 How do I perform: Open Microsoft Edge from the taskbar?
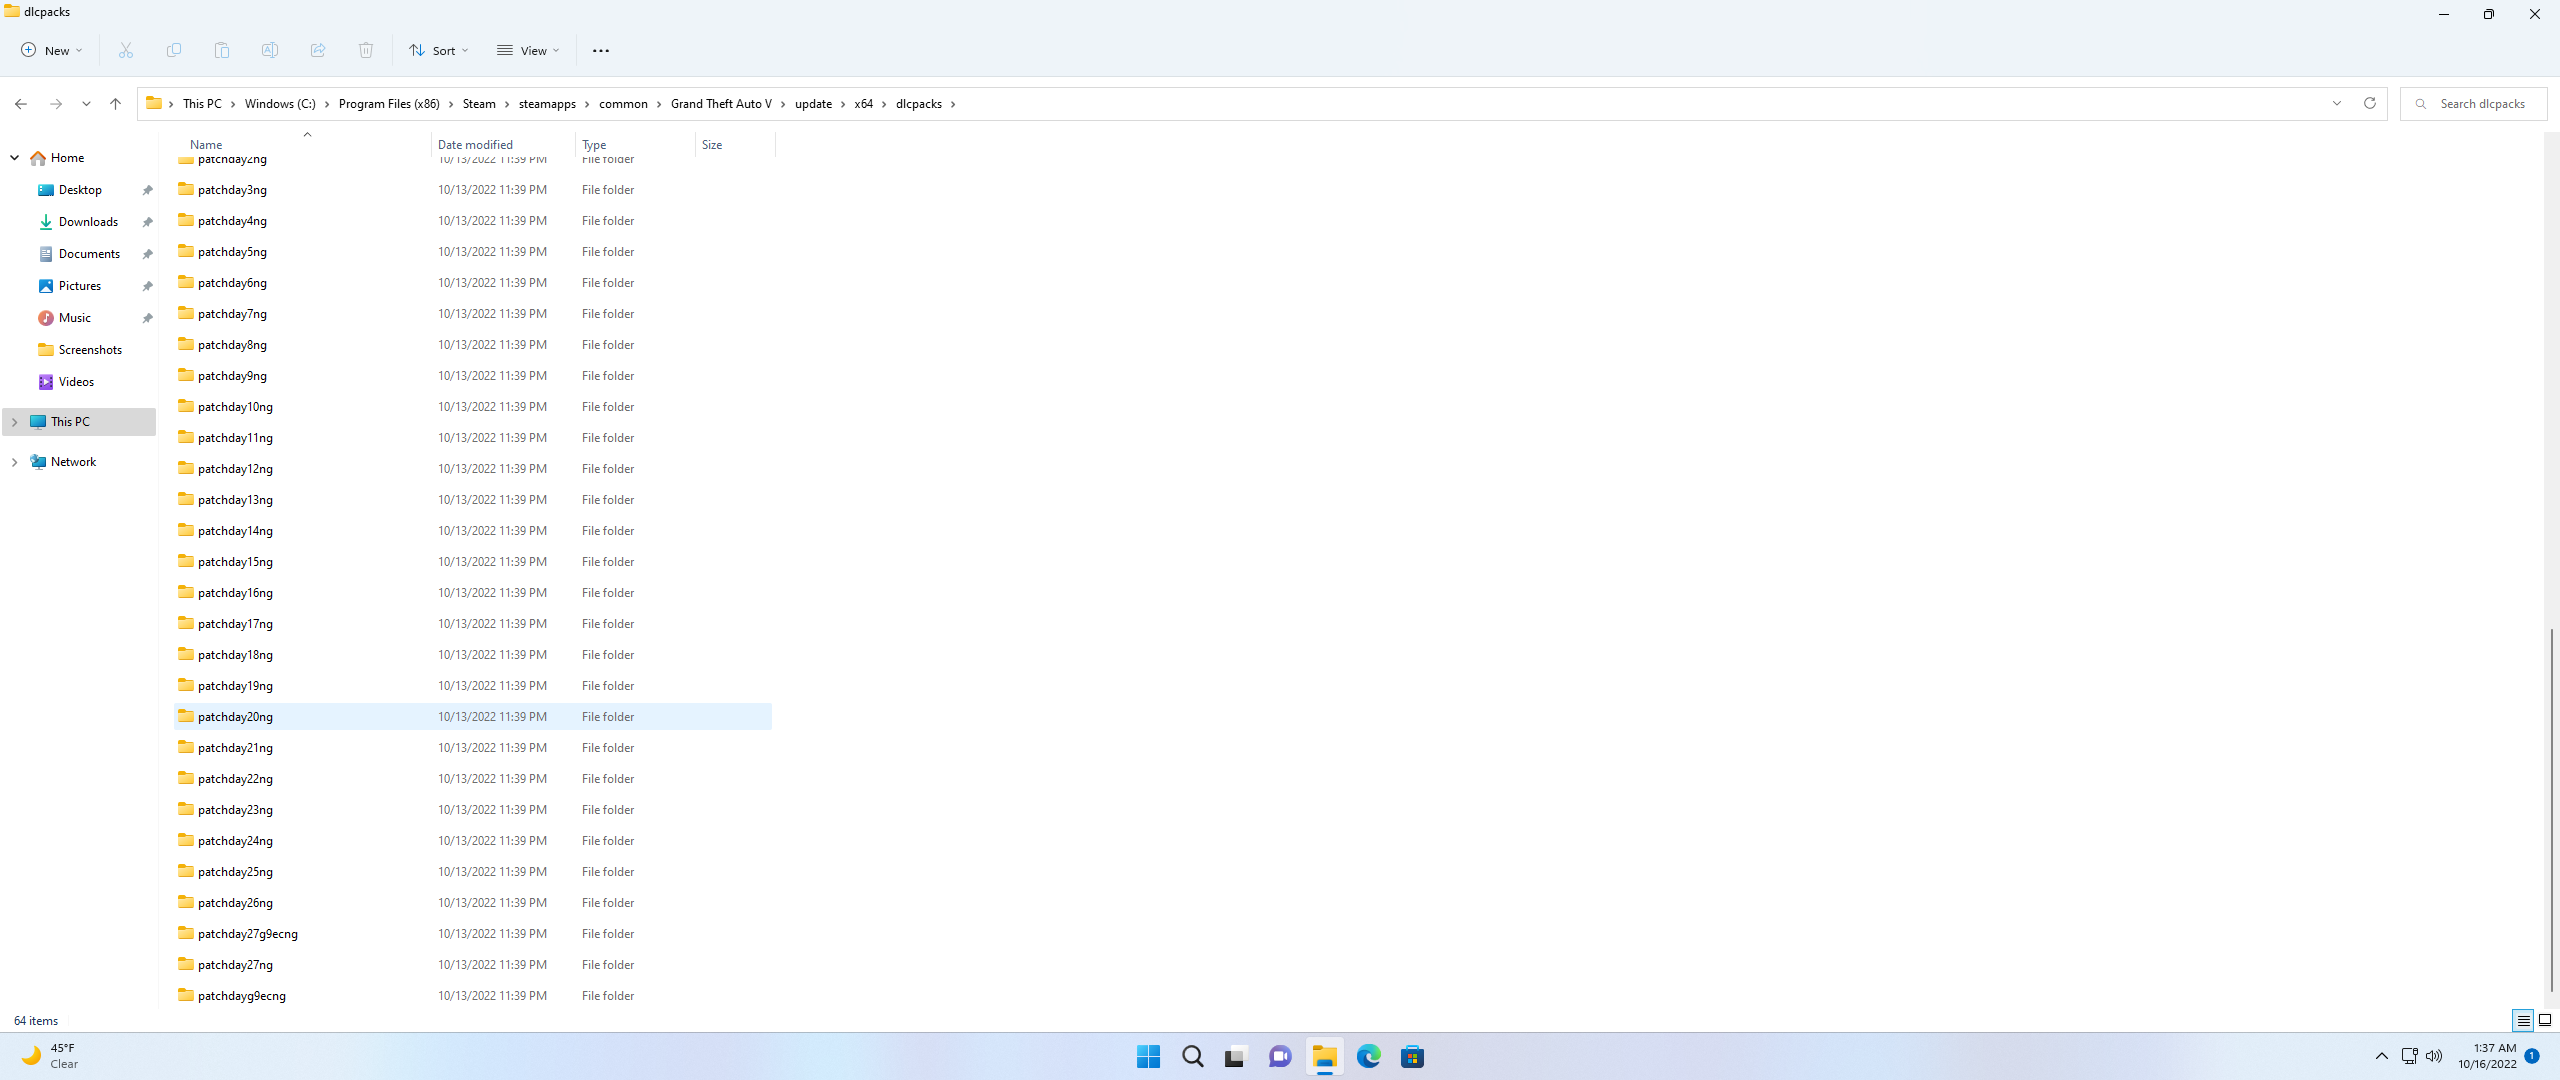1368,1056
